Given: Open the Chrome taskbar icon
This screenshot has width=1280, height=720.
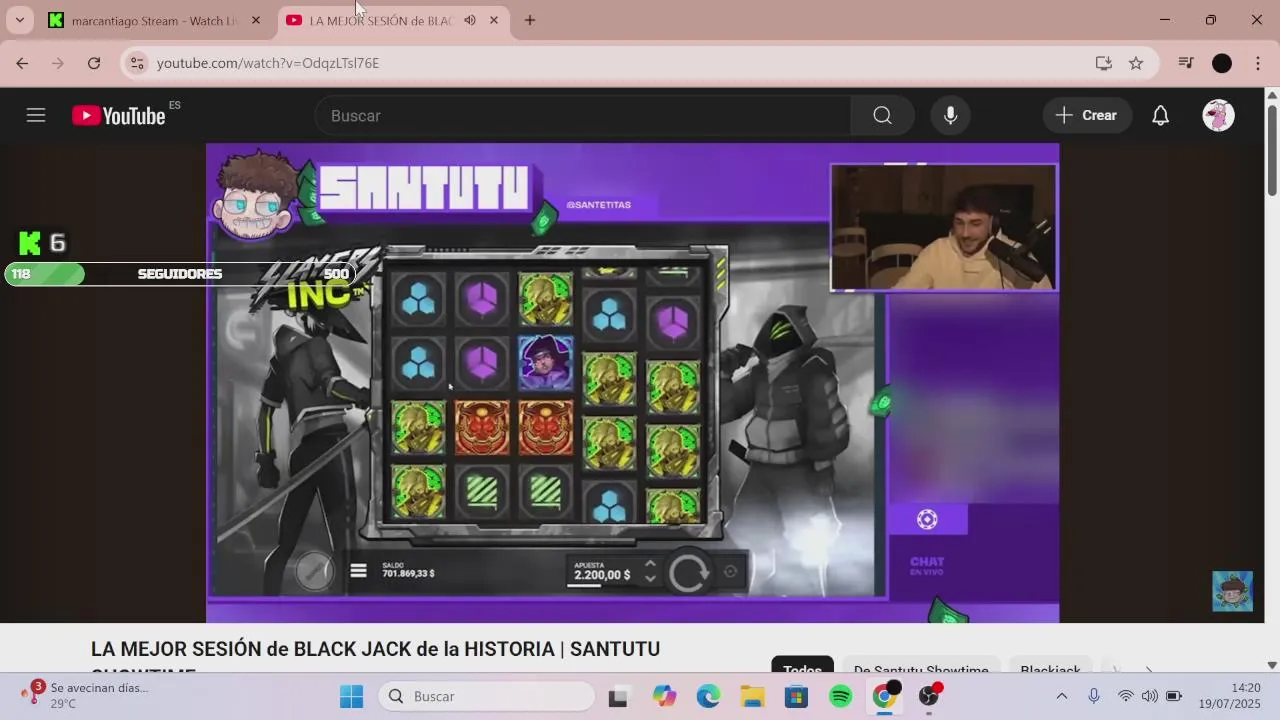Looking at the screenshot, I should point(885,696).
